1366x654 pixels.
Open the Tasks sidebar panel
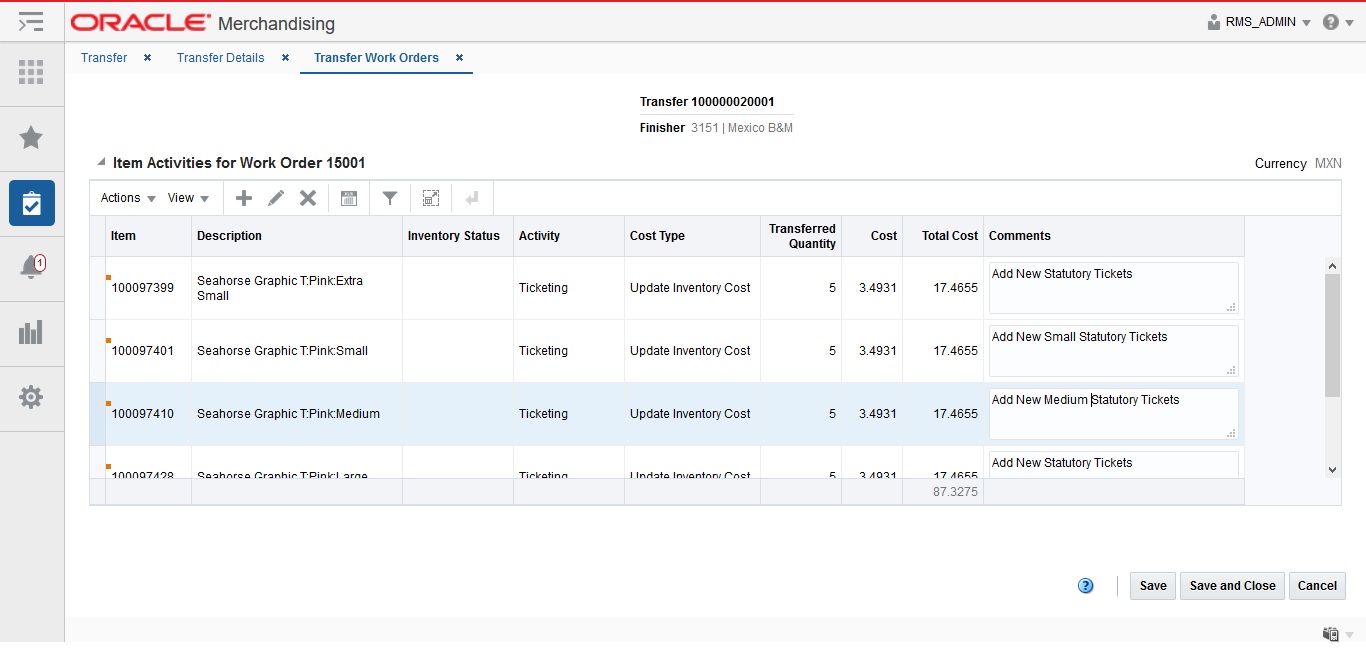point(31,202)
